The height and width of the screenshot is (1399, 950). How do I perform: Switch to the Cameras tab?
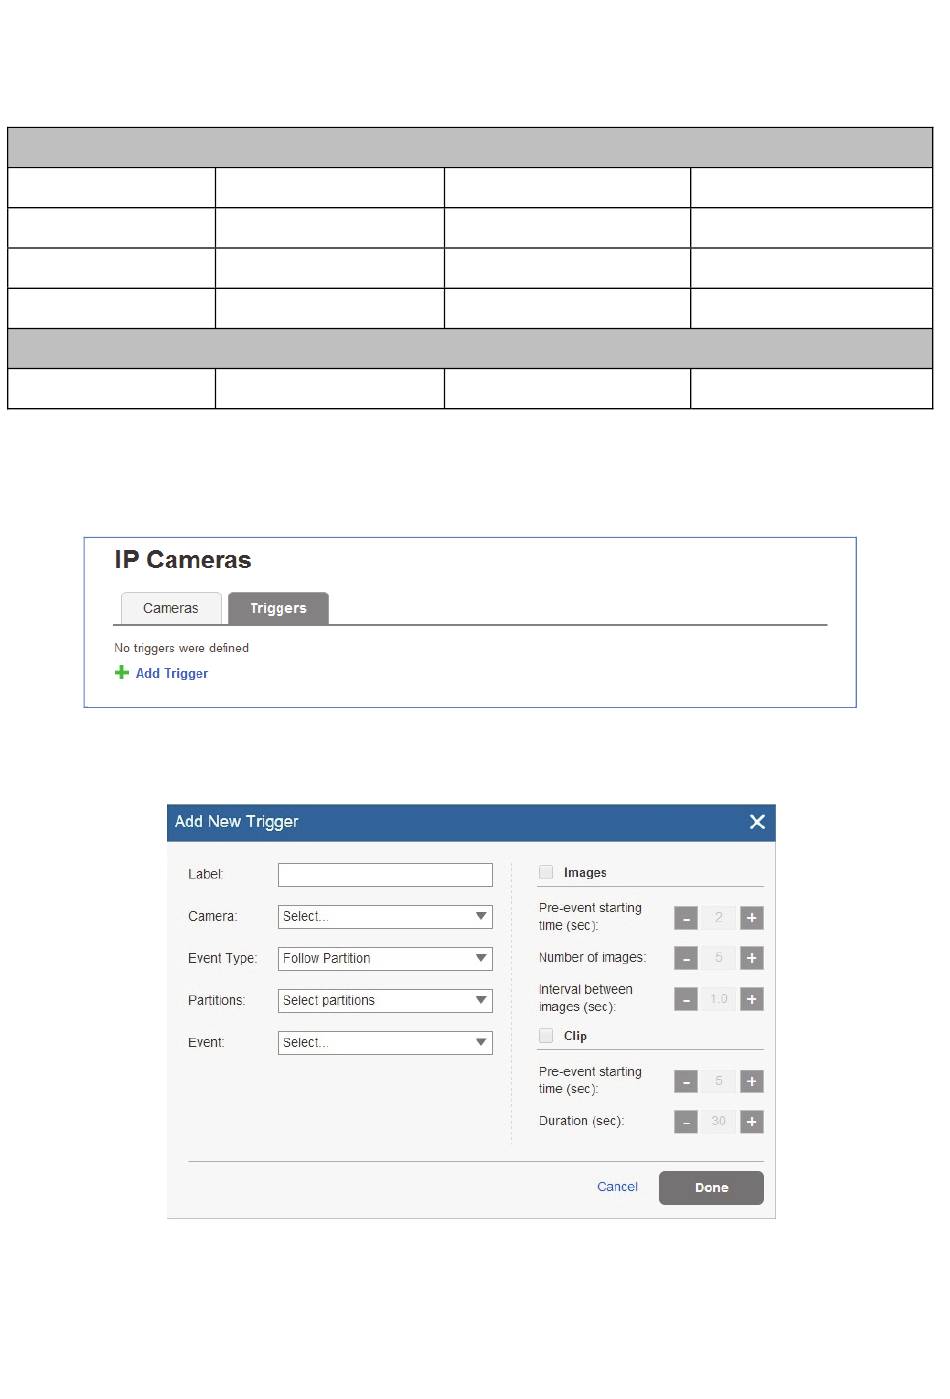pos(171,608)
